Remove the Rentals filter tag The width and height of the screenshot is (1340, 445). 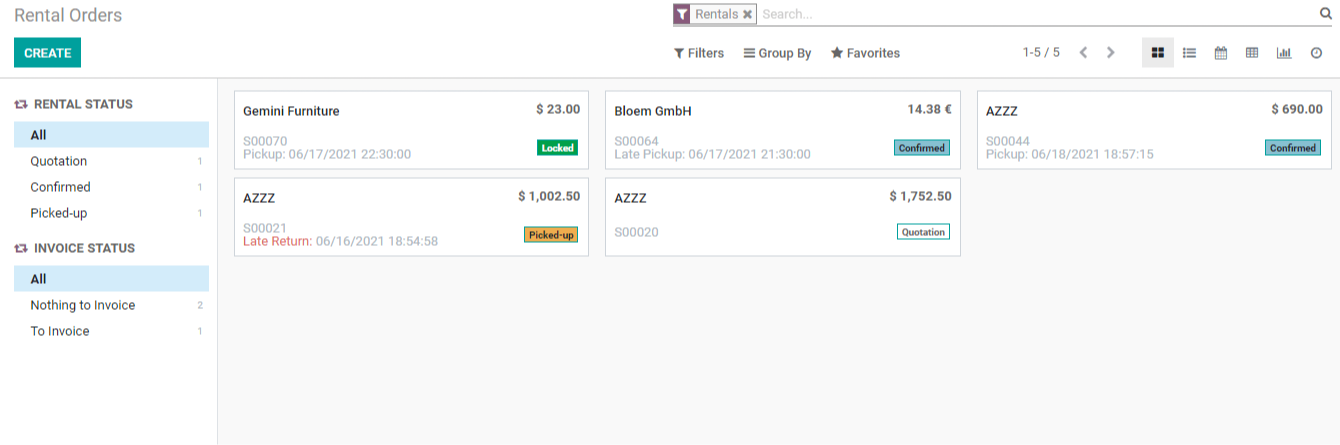[x=747, y=14]
